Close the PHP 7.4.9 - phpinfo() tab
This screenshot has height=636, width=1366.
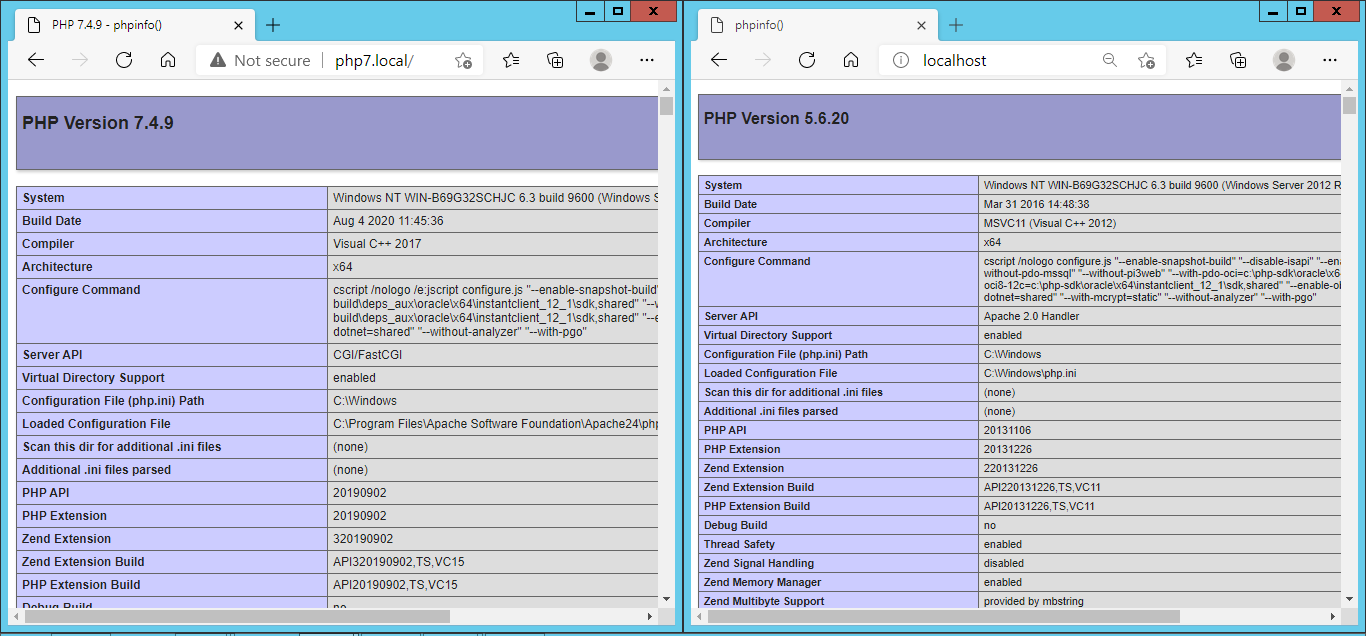pos(236,25)
